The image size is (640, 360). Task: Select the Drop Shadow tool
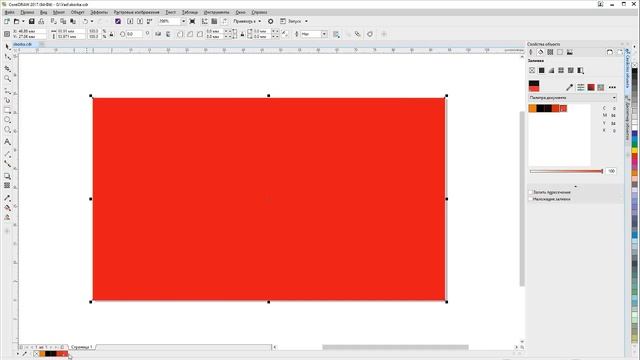tap(7, 176)
